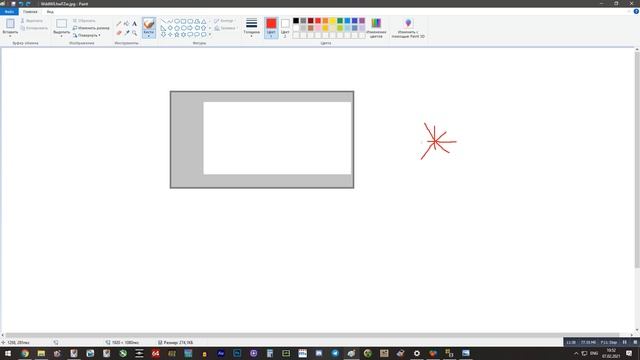Click the Save icon in title bar
The height and width of the screenshot is (360, 640).
point(13,4)
